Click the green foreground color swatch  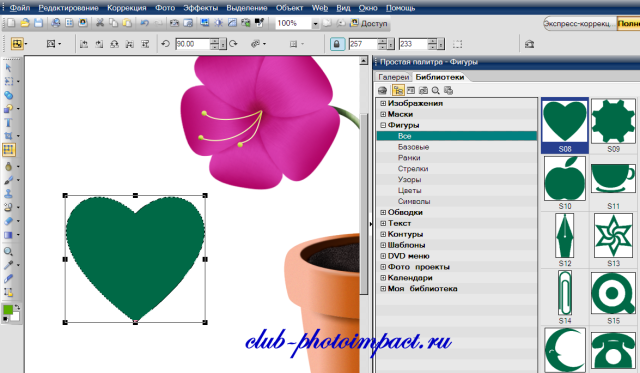click(x=8, y=310)
